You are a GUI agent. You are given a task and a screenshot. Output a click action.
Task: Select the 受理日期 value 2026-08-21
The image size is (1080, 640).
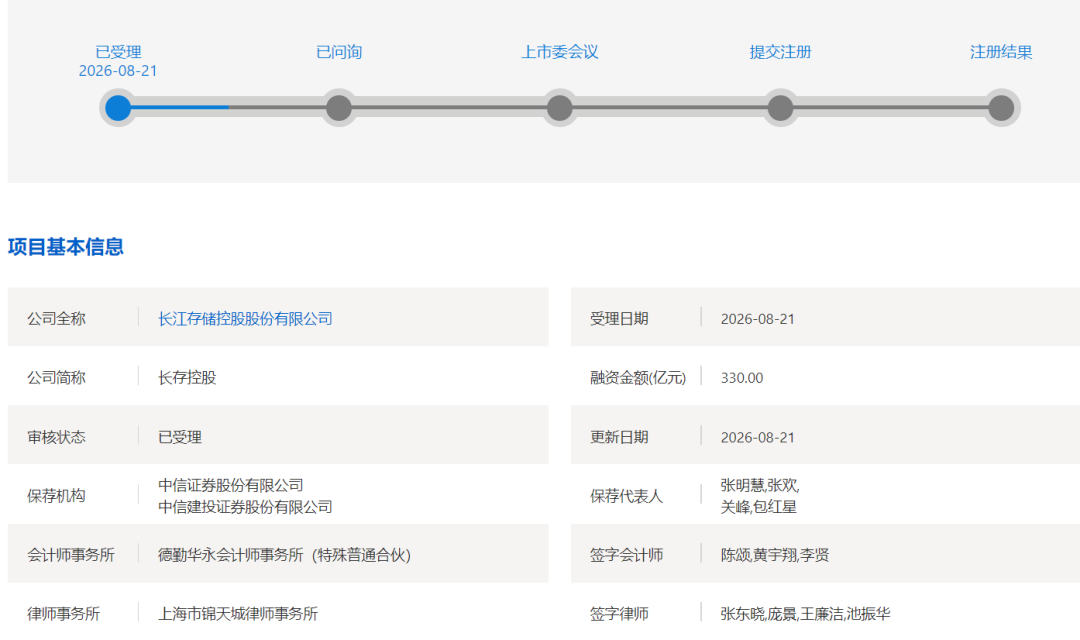coord(758,319)
